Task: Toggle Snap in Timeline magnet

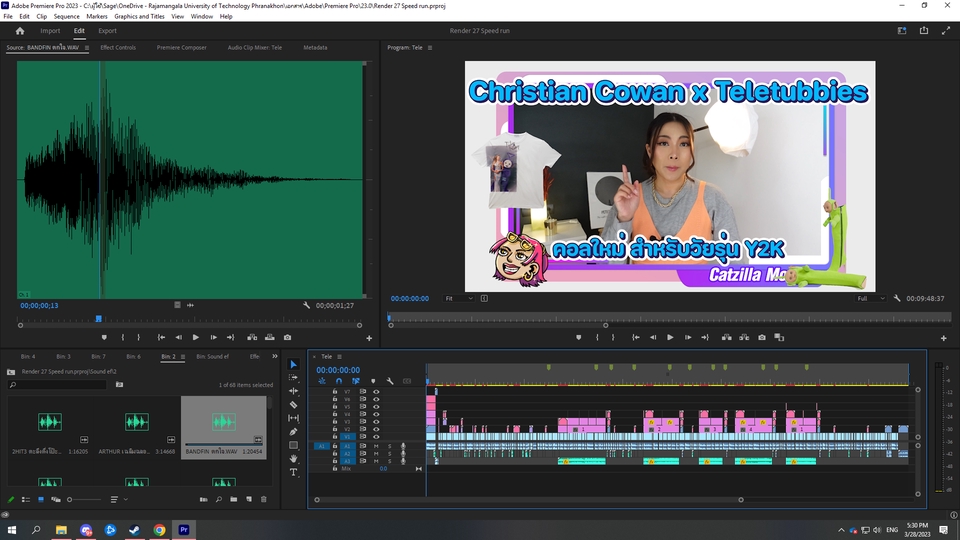Action: [339, 381]
